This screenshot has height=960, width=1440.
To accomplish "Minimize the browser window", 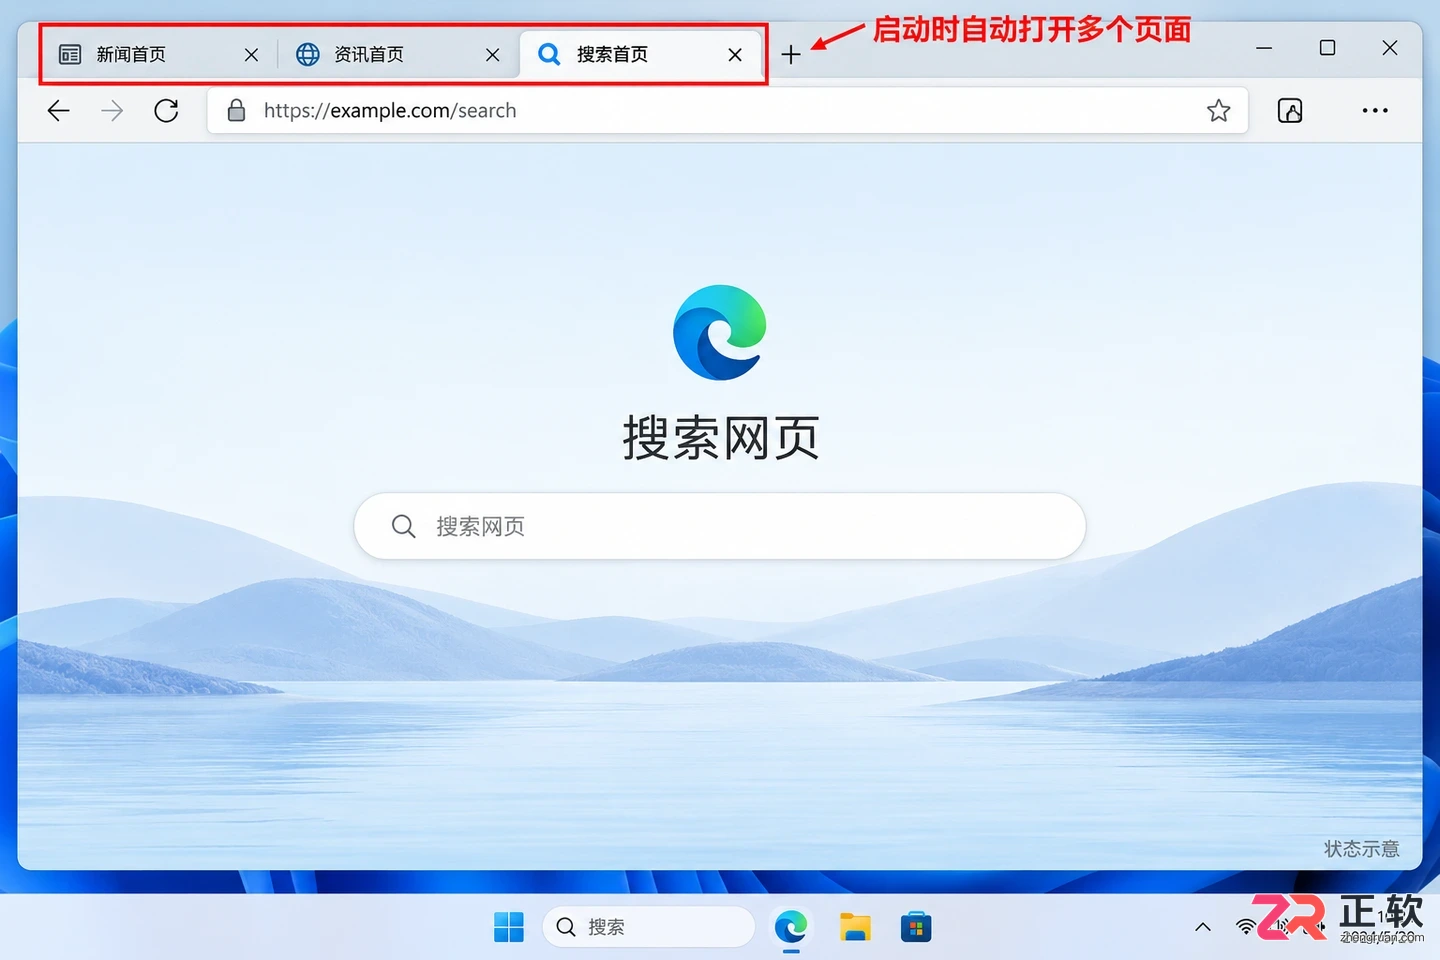I will pos(1264,48).
